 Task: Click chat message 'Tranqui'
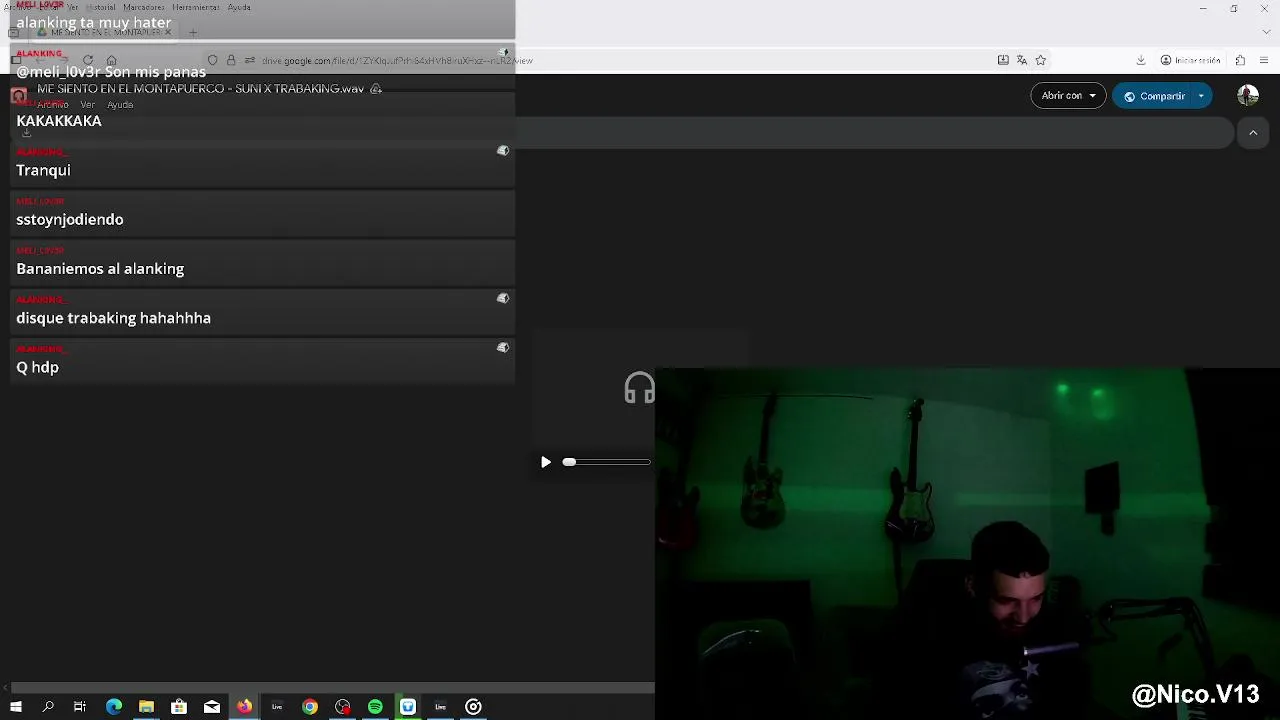pos(43,170)
